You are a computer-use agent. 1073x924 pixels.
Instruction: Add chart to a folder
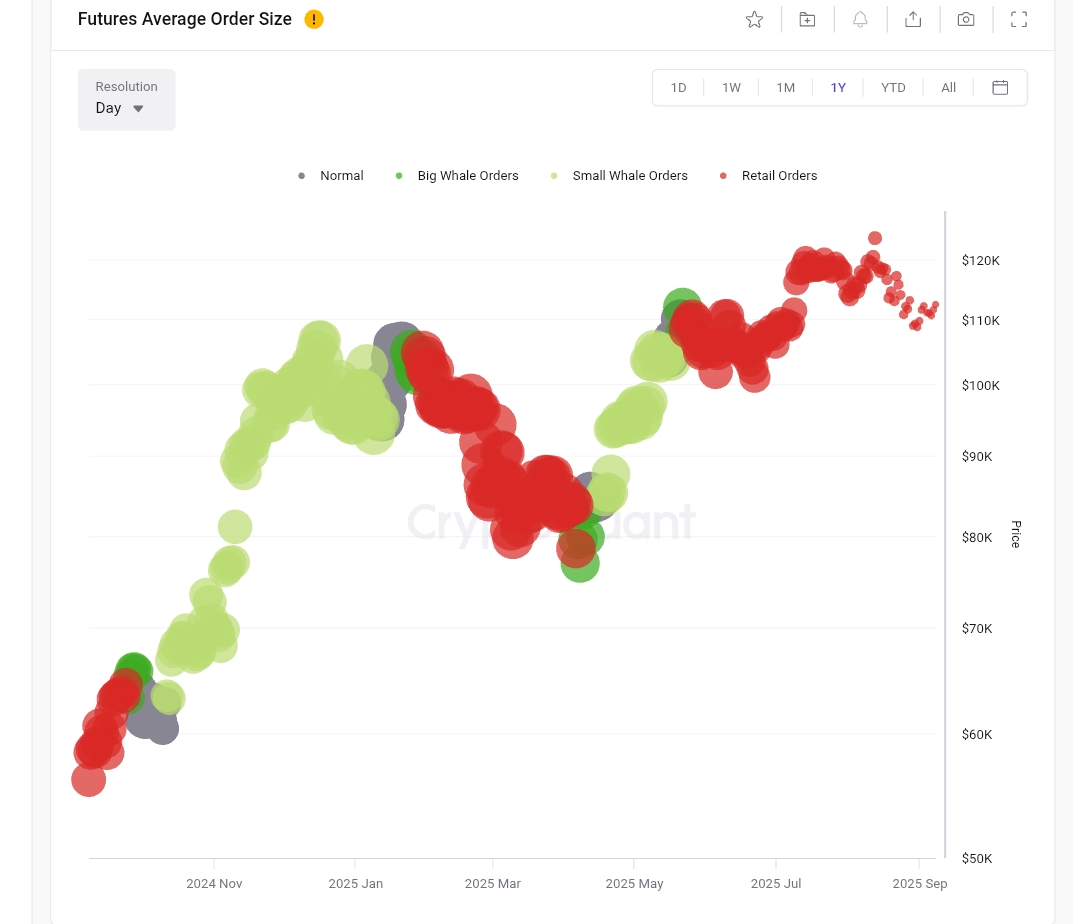(x=807, y=19)
